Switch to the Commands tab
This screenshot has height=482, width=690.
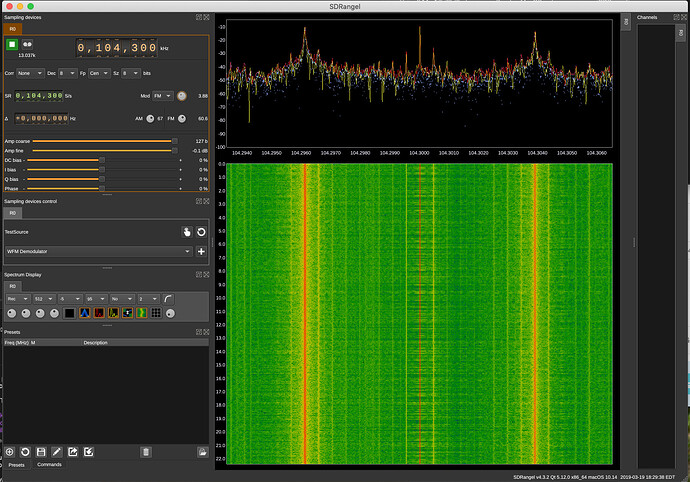pos(50,465)
